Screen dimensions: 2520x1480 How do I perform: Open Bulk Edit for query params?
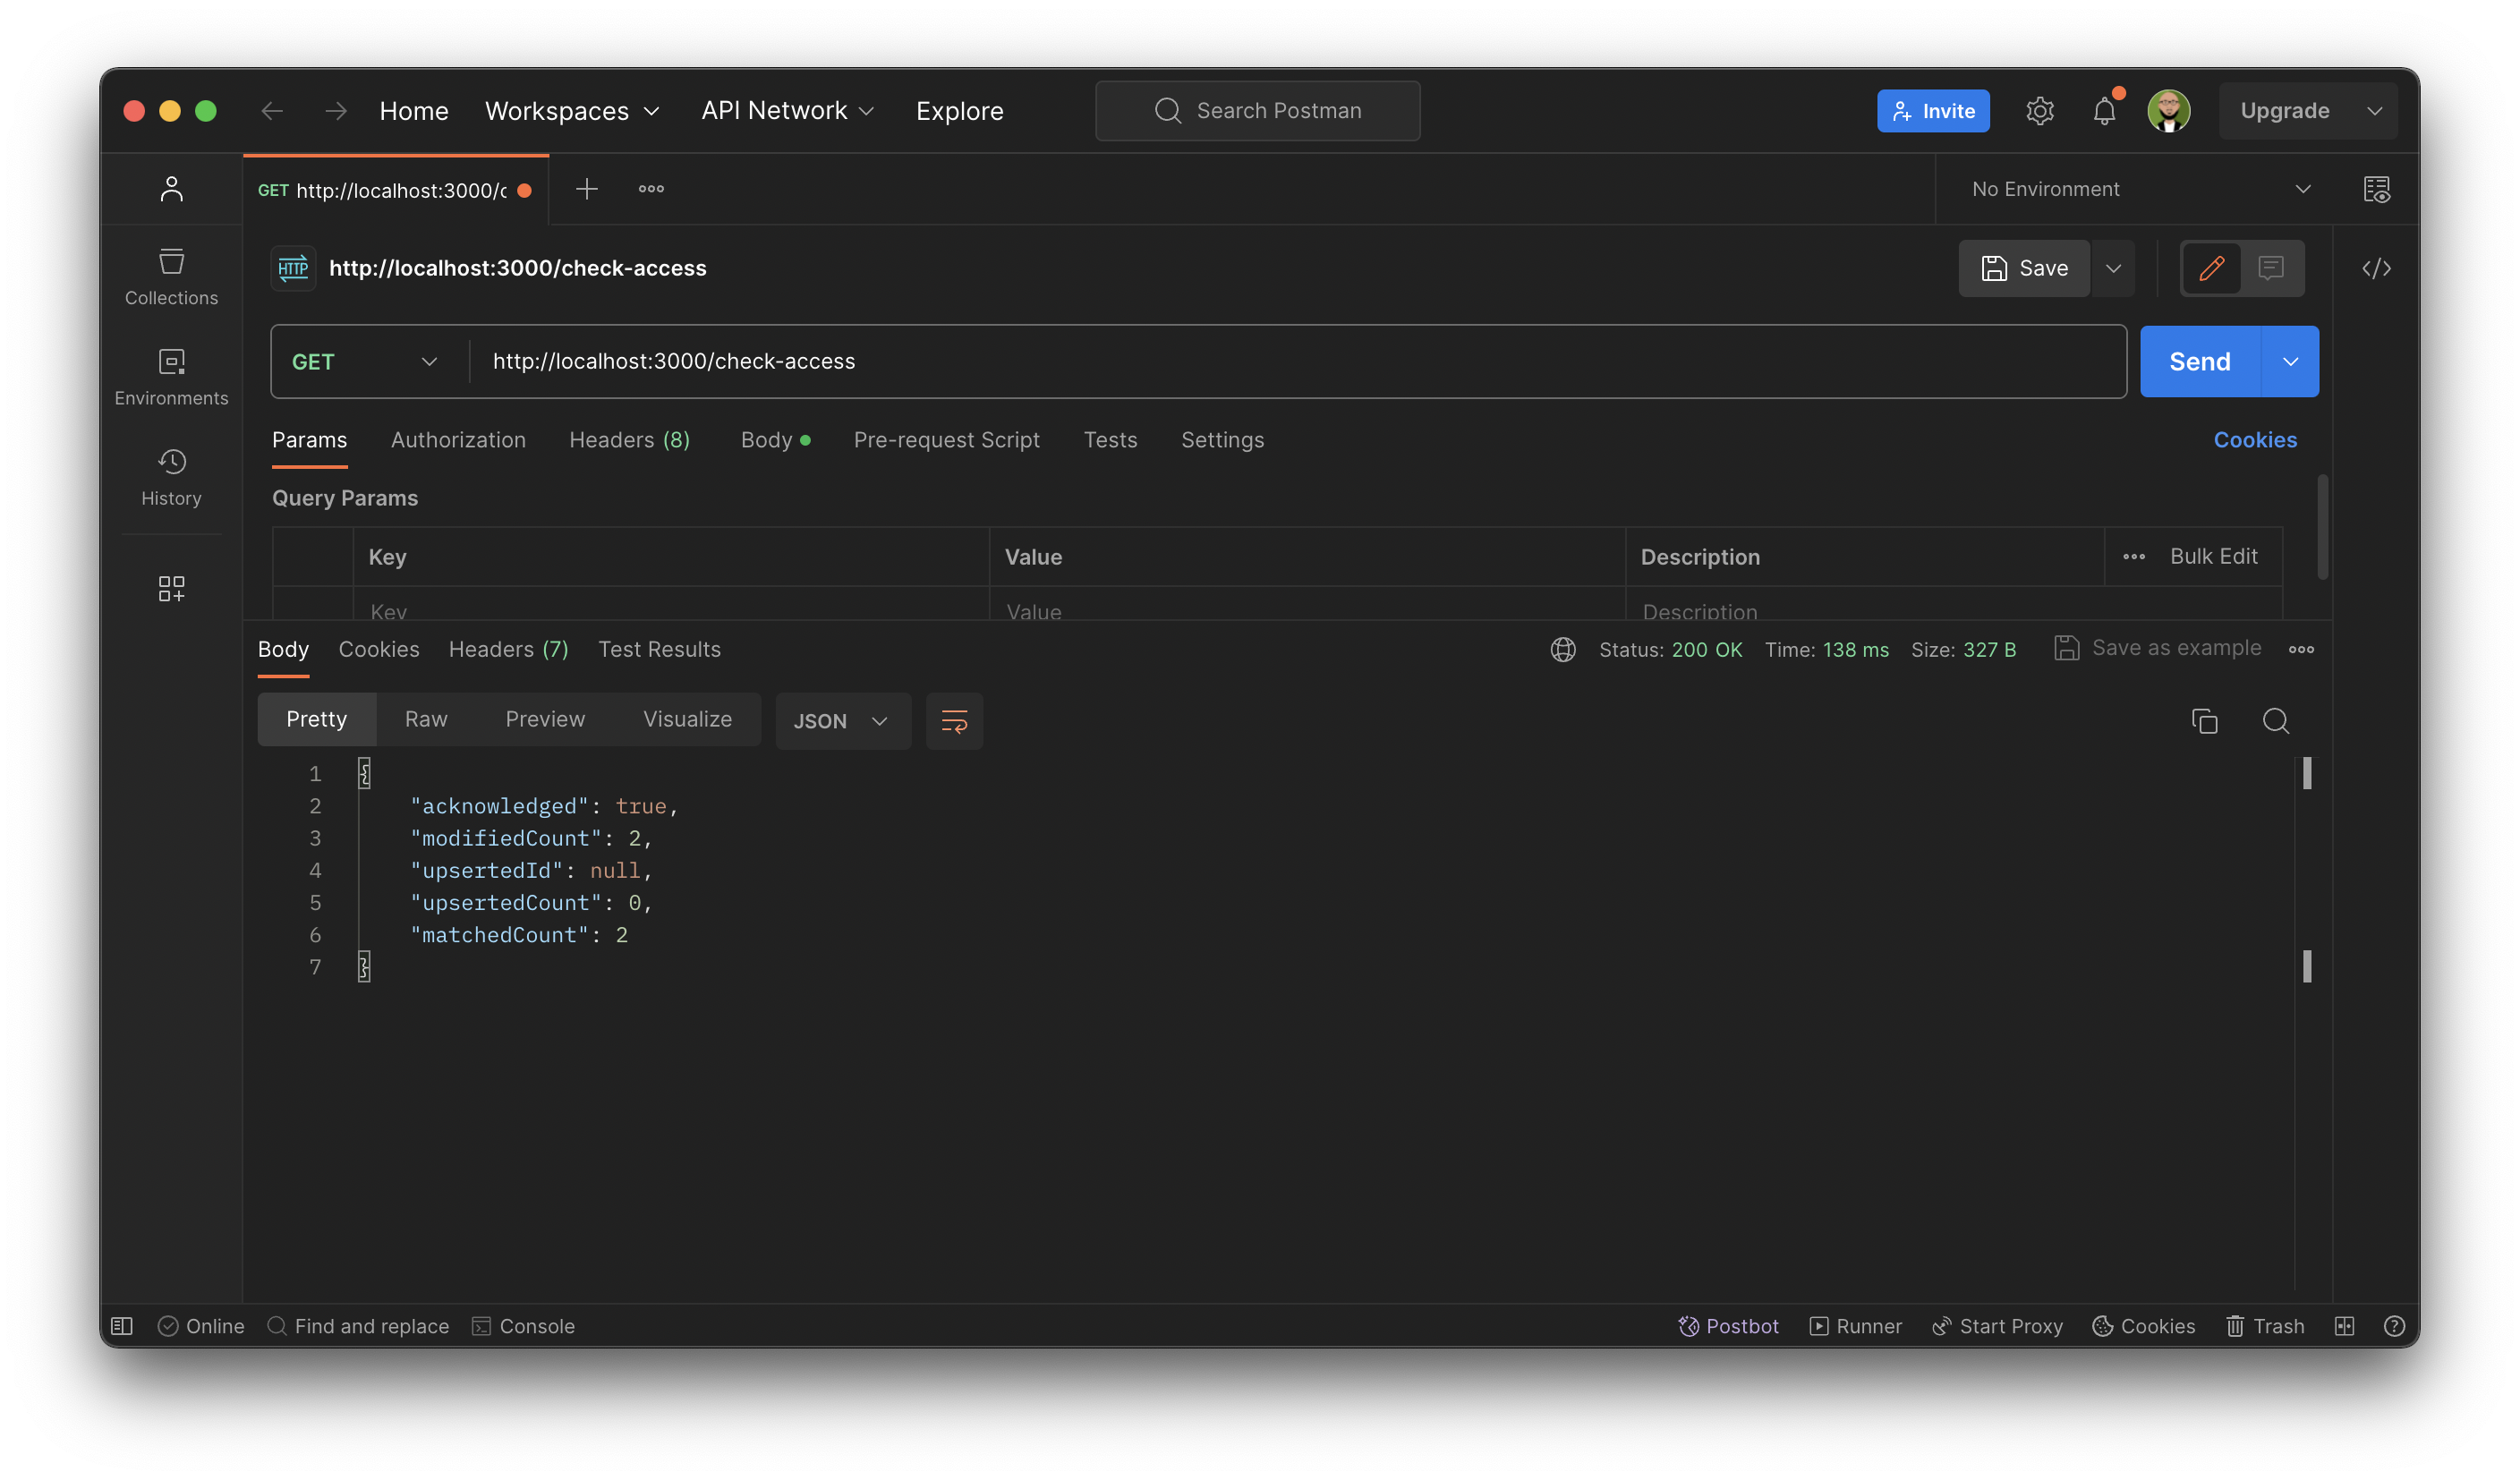[x=2213, y=556]
